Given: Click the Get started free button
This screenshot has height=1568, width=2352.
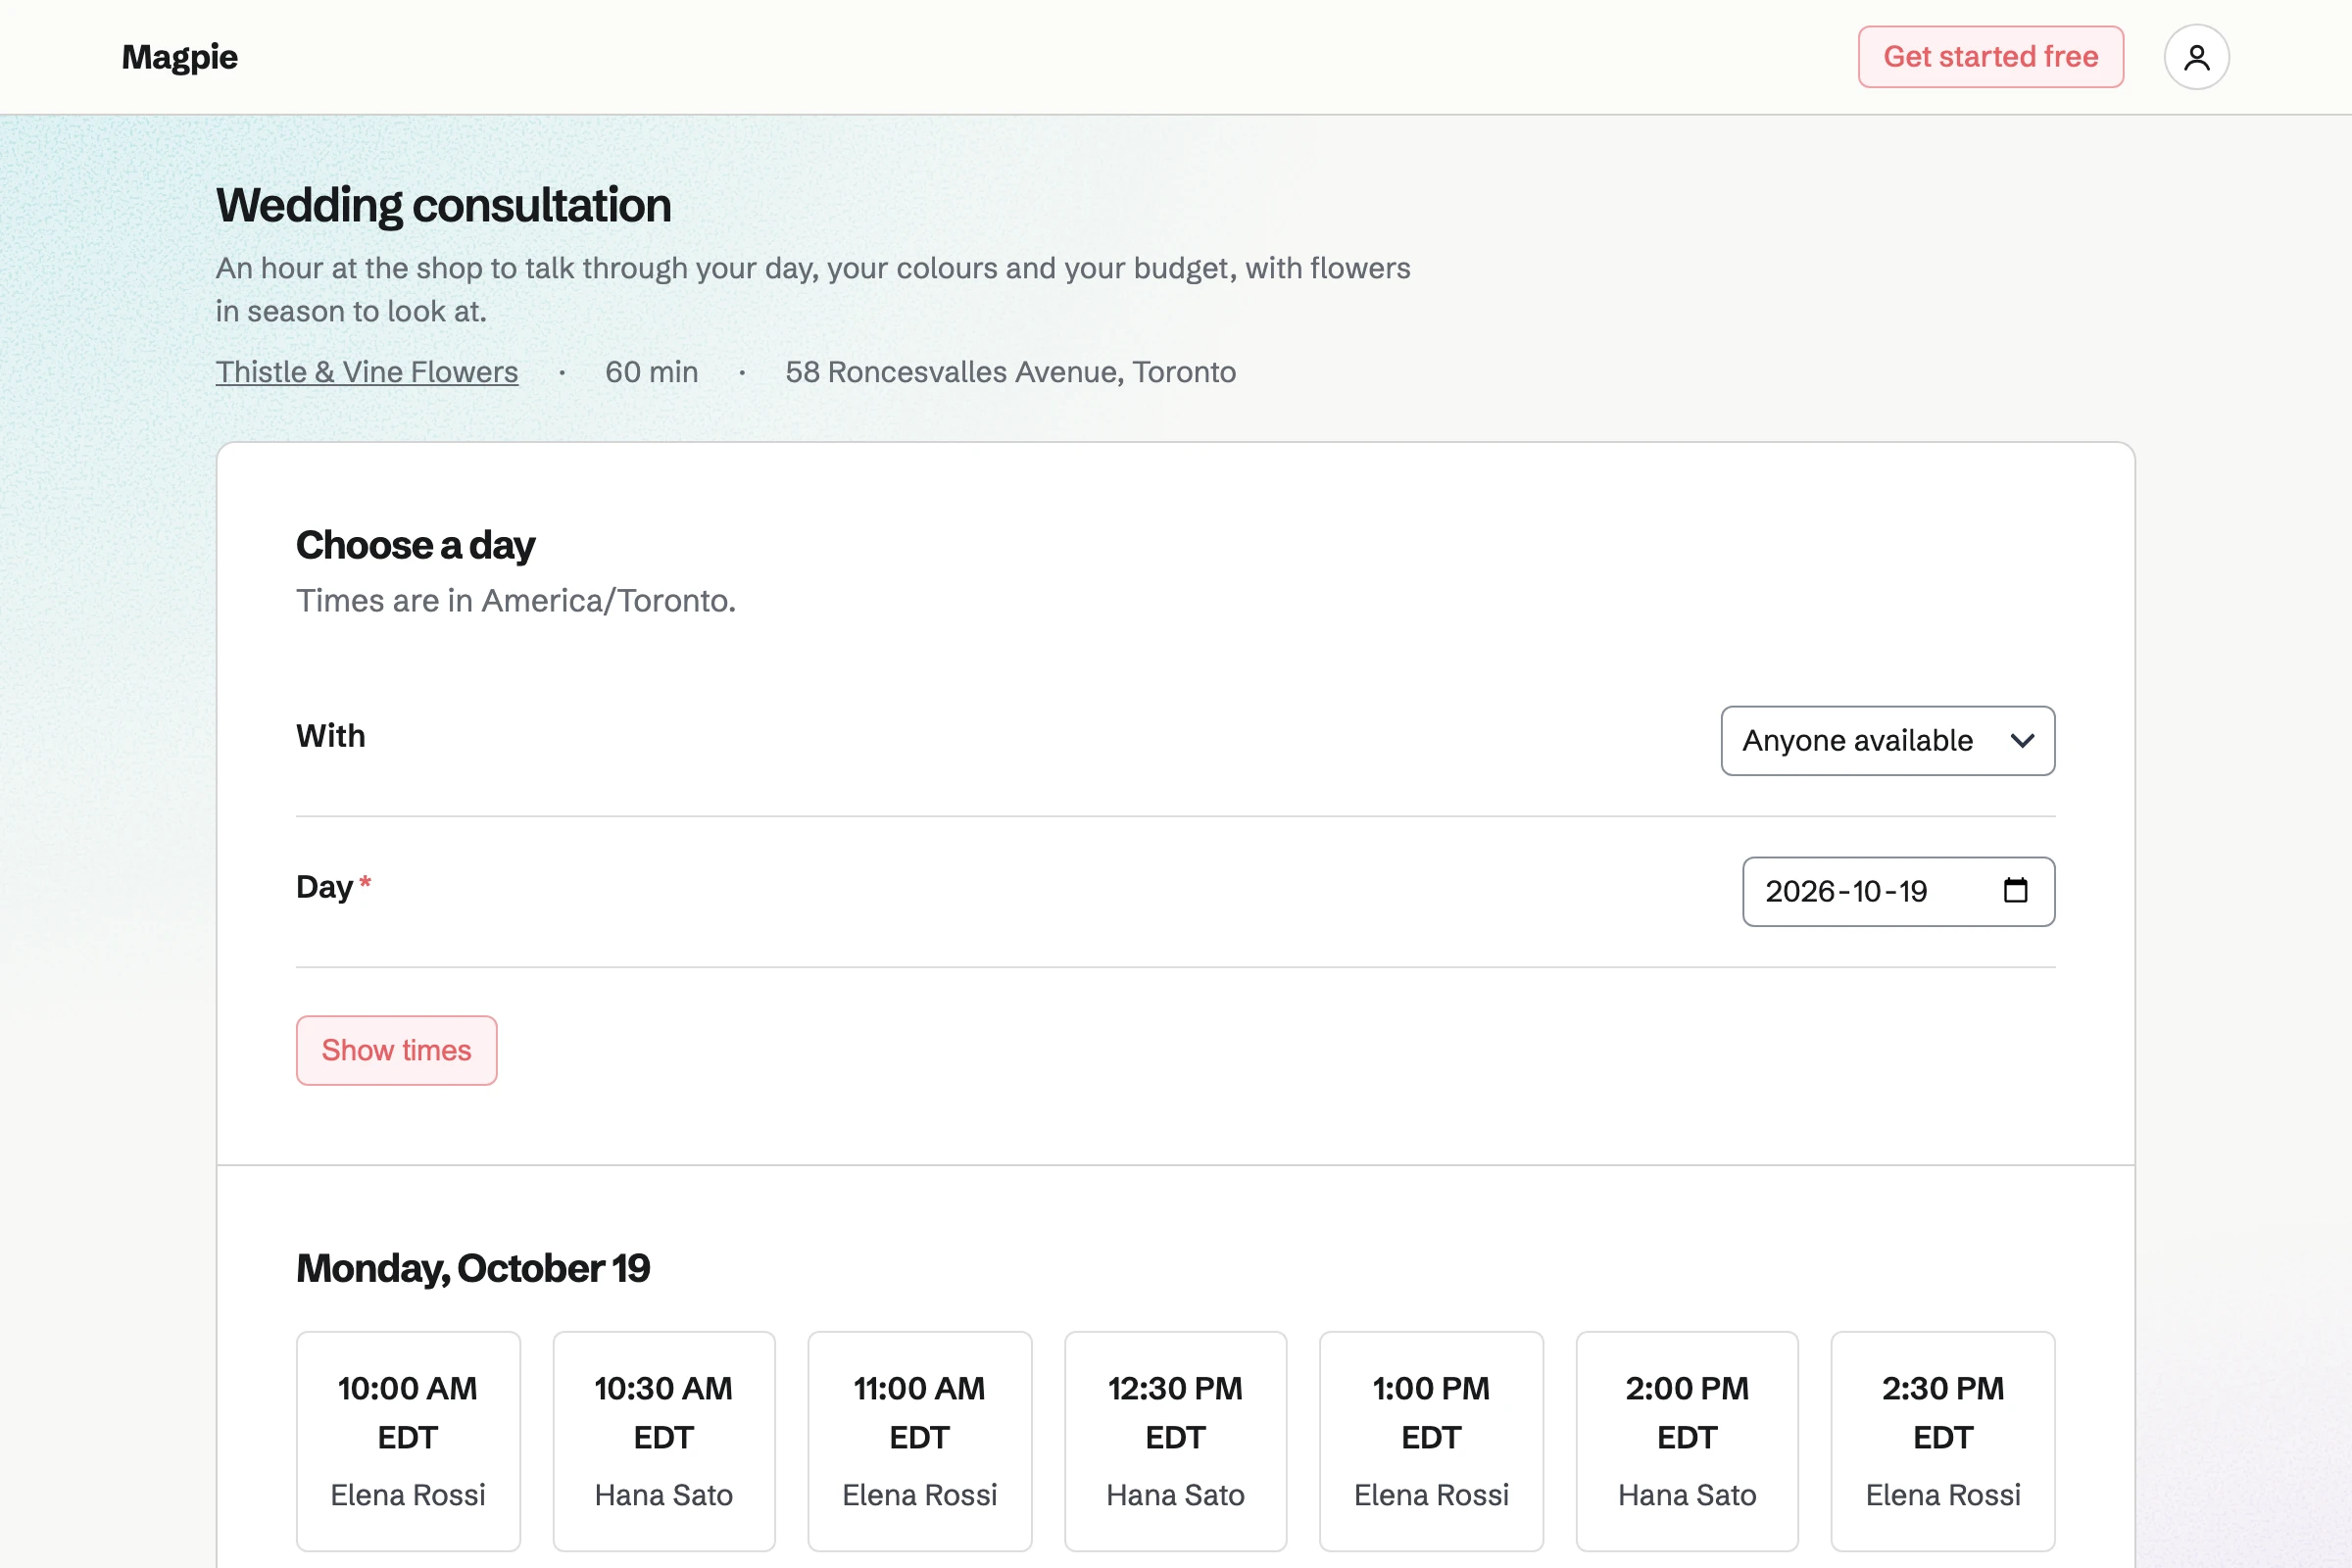Looking at the screenshot, I should (x=1990, y=57).
